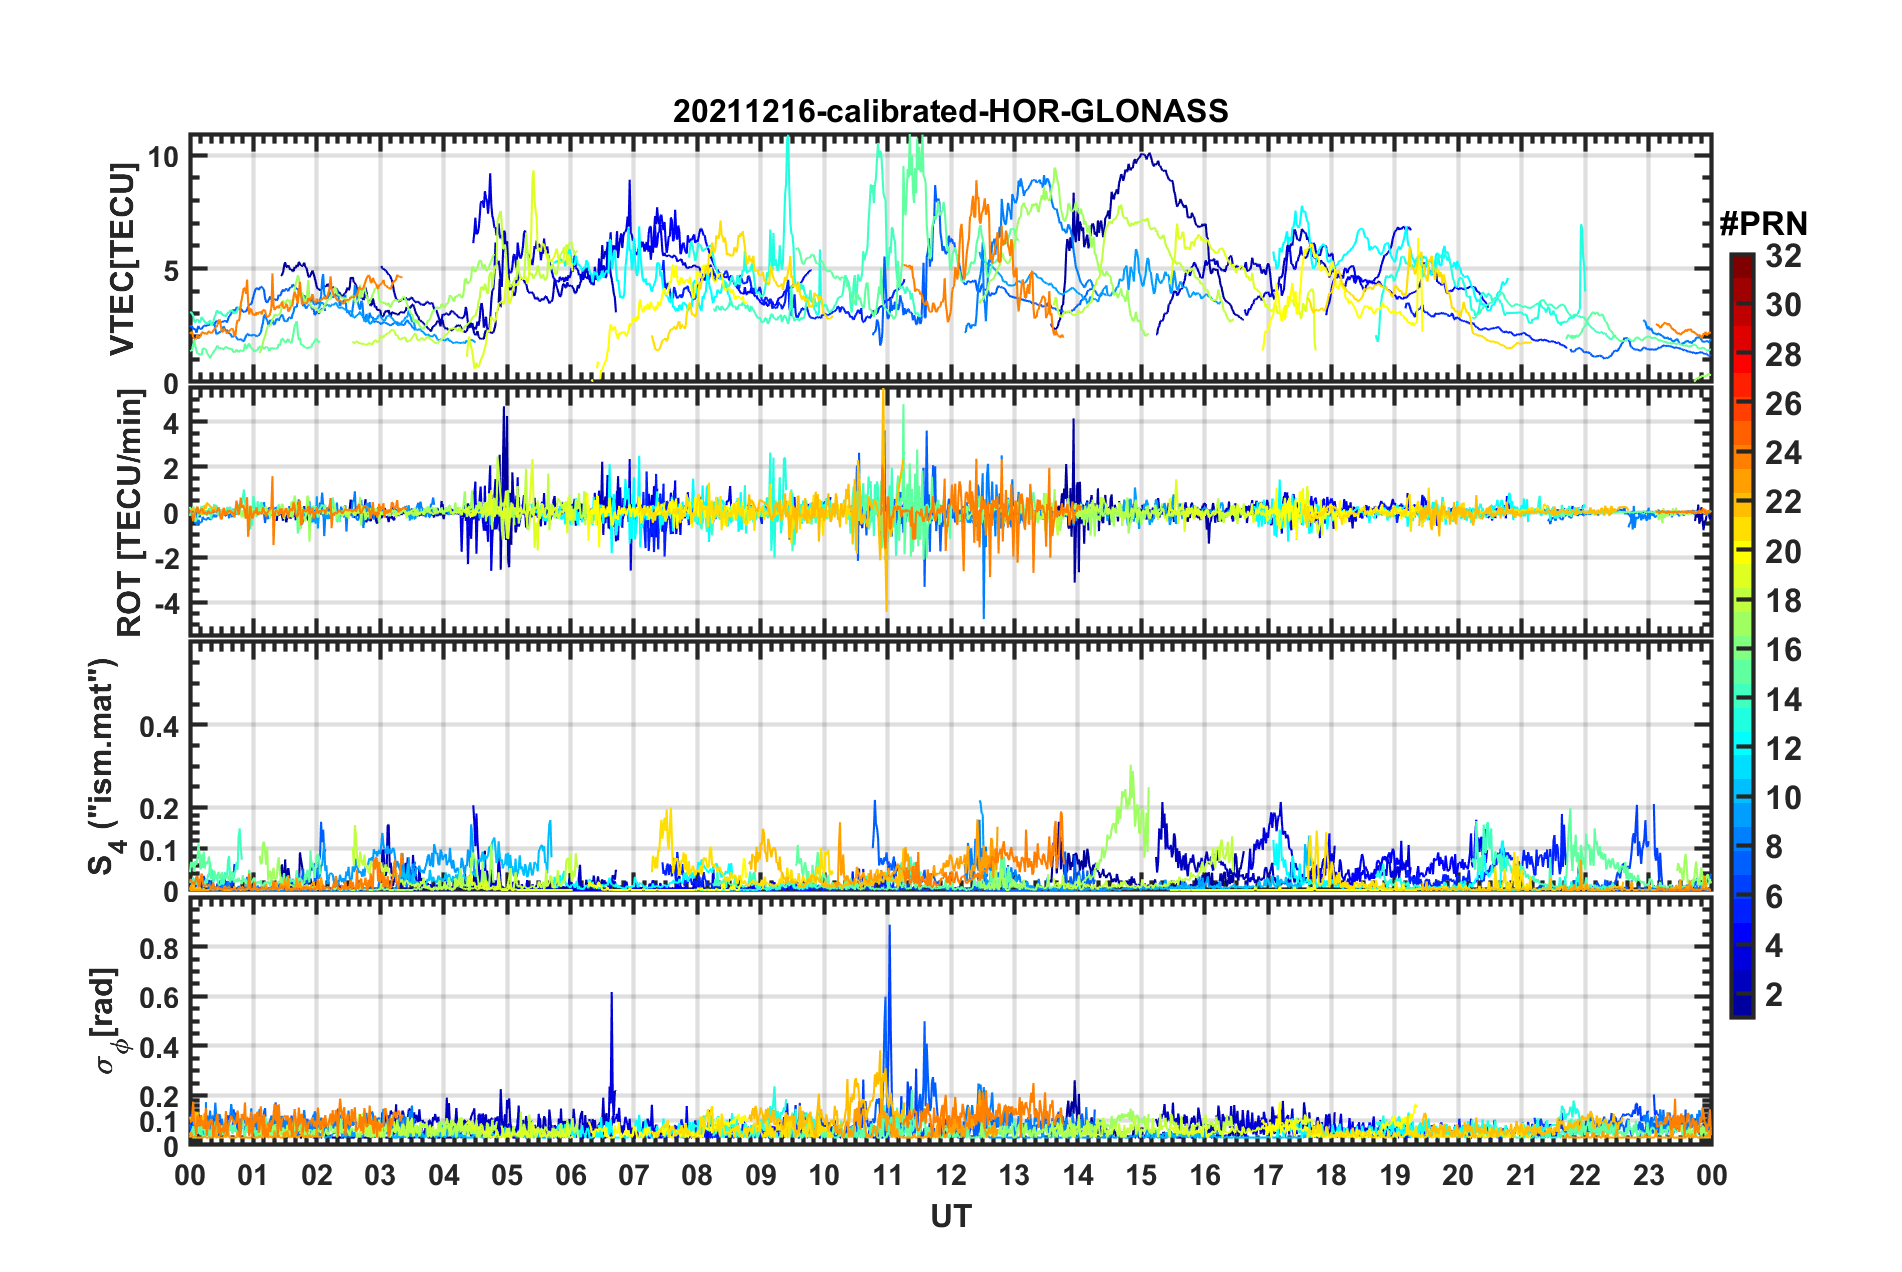The width and height of the screenshot is (1902, 1272).
Task: Select the UT x-axis label
Action: (950, 1216)
